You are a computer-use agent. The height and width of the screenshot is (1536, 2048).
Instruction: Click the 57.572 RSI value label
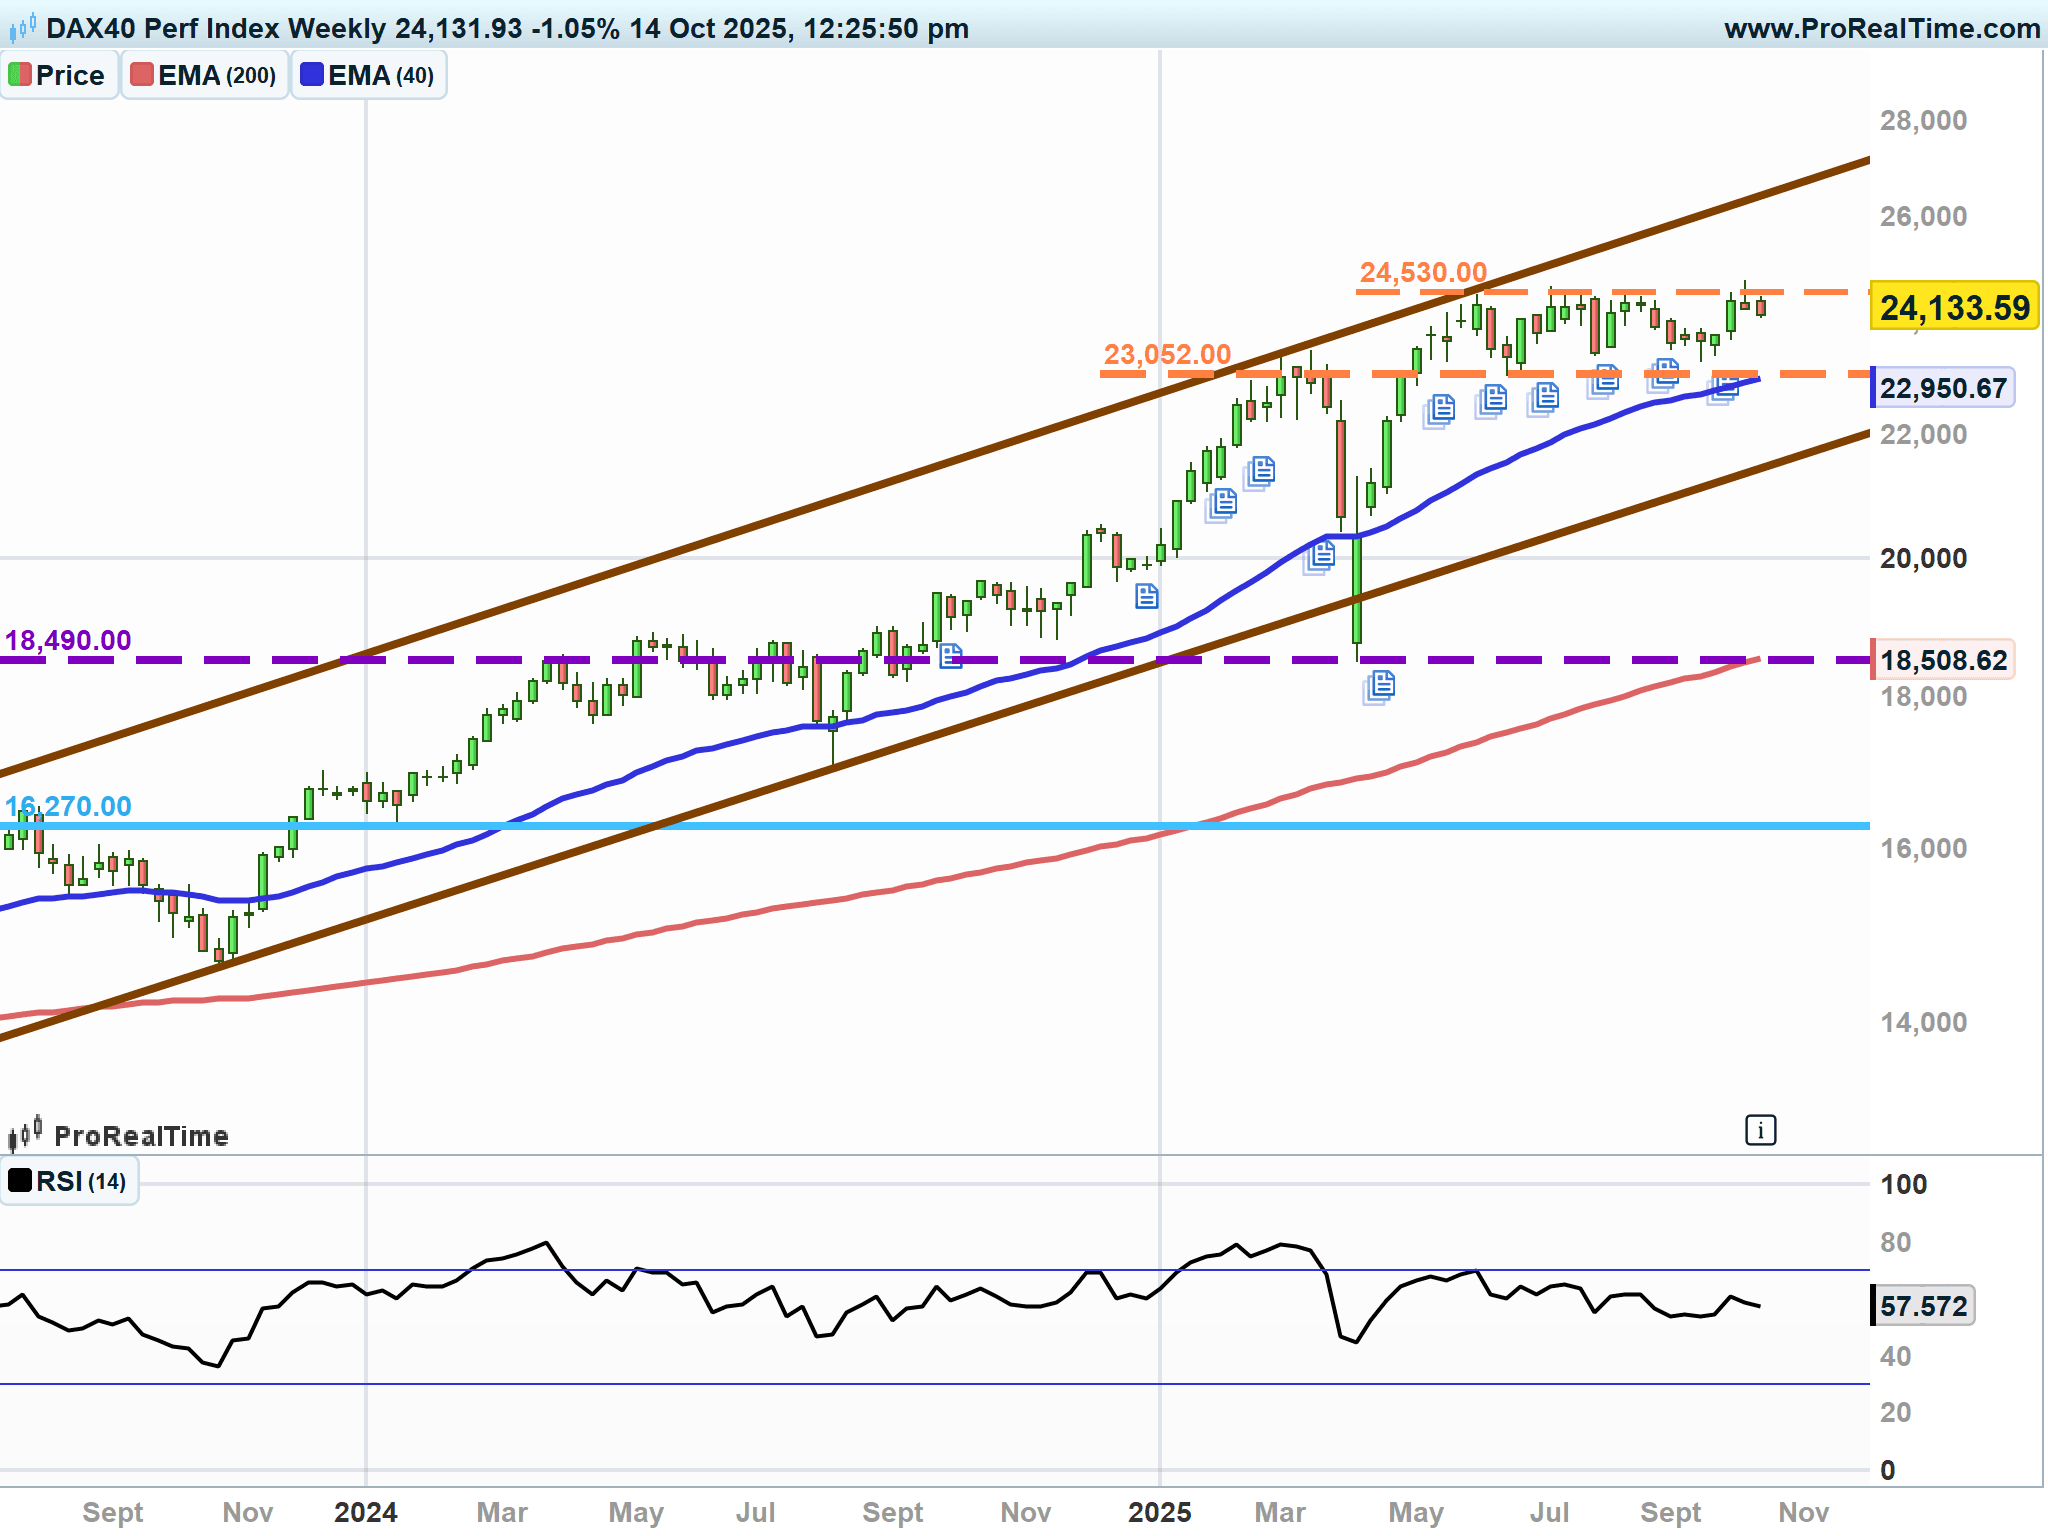[1922, 1306]
